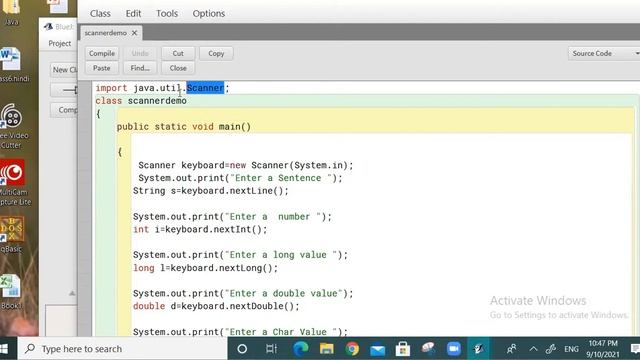The height and width of the screenshot is (360, 640).
Task: Open Zoom from taskbar
Action: (453, 349)
